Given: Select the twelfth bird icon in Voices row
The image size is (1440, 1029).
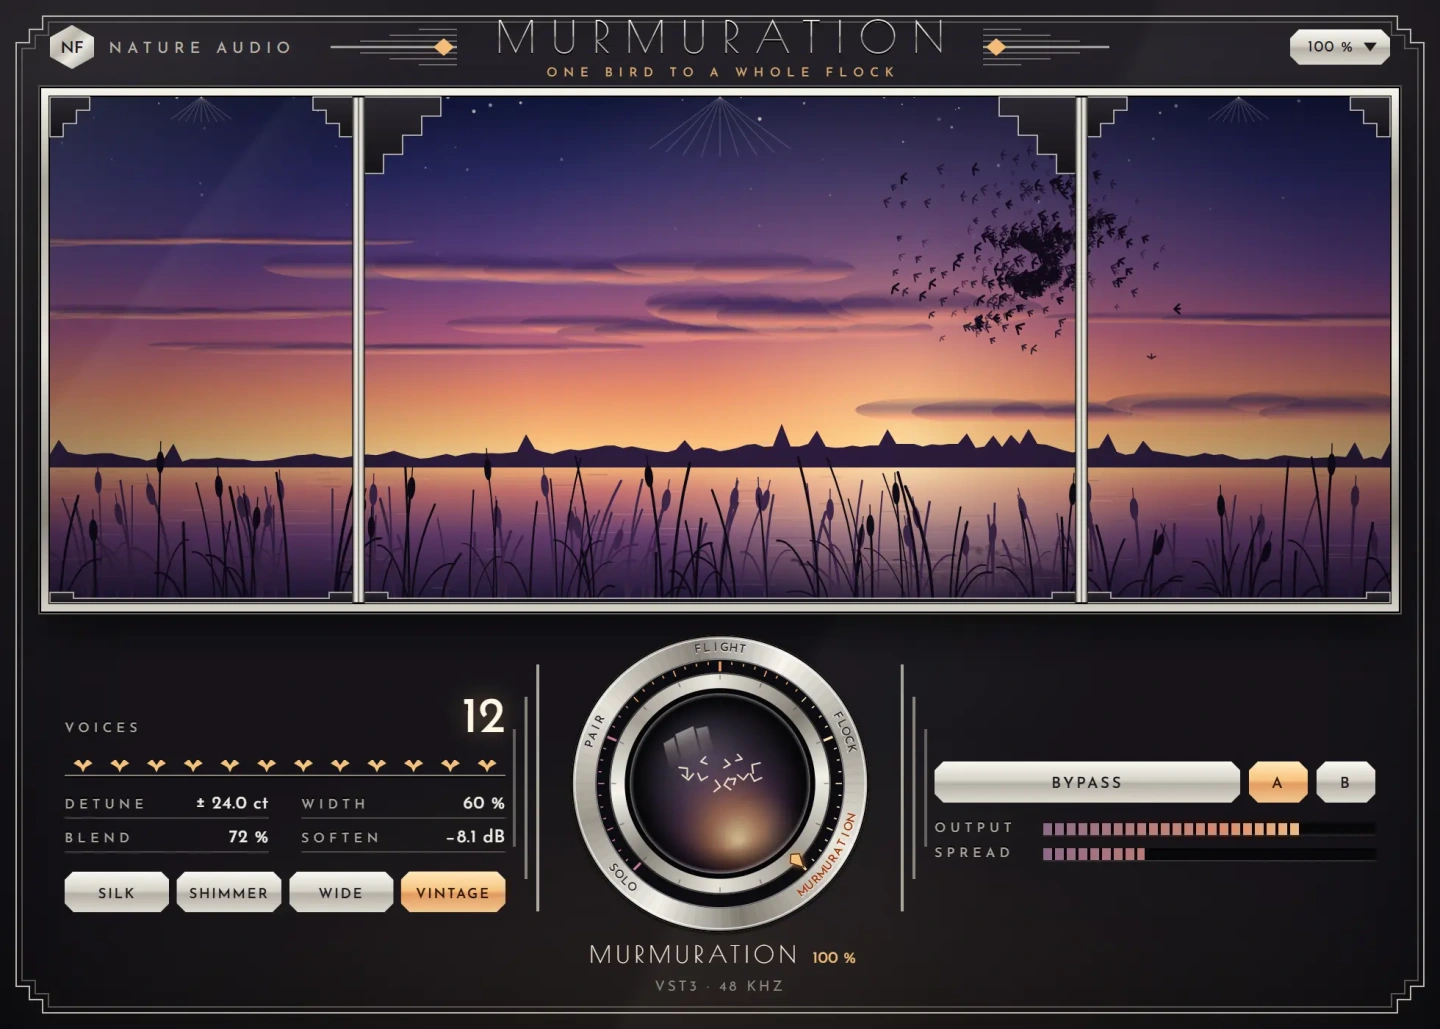Looking at the screenshot, I should [487, 765].
